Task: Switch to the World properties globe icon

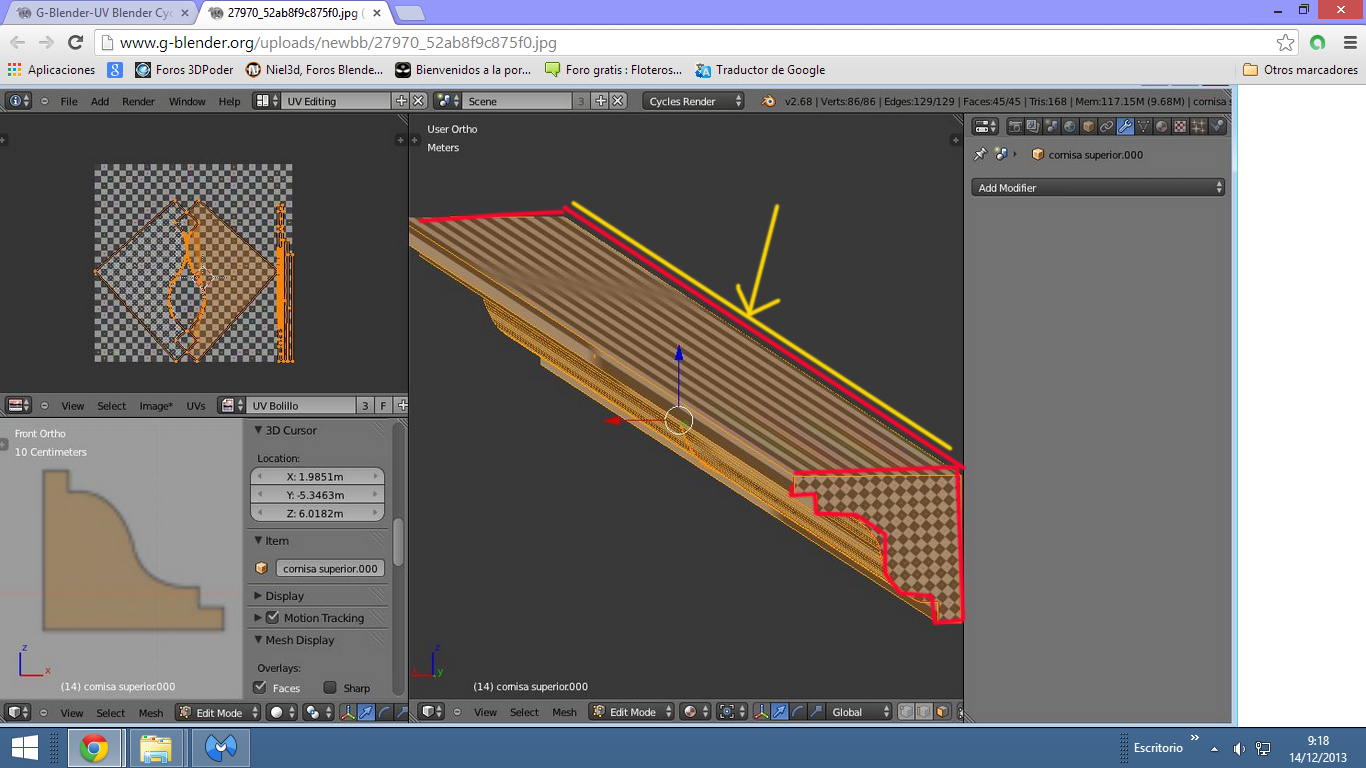Action: (1070, 127)
